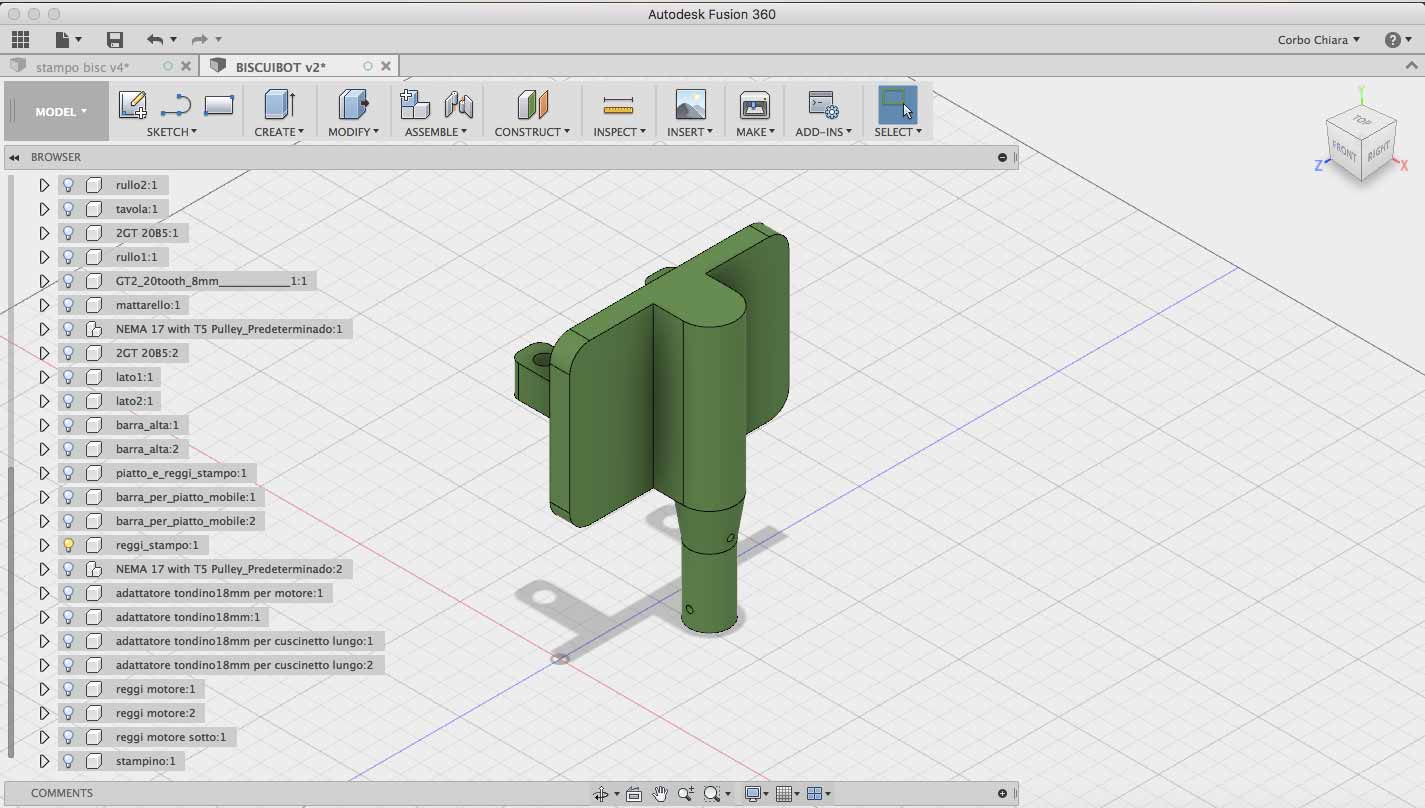1425x808 pixels.
Task: Click the Extrude icon above CREATE
Action: click(279, 105)
